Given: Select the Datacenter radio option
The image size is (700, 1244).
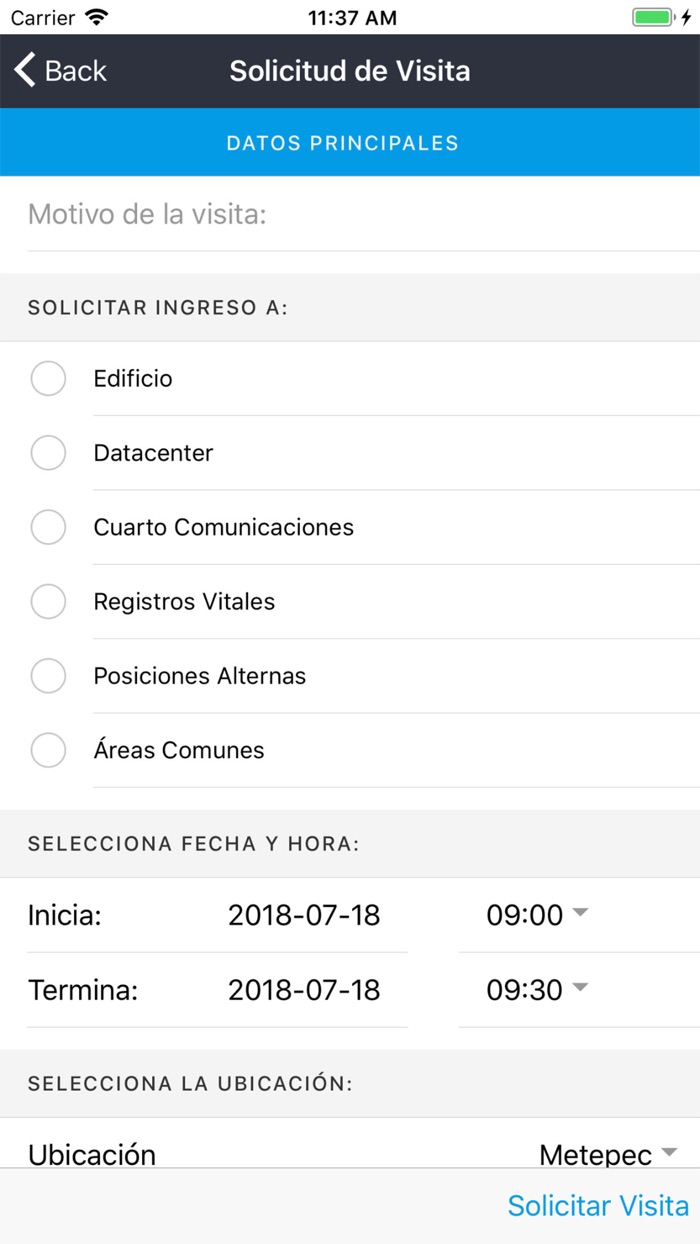Looking at the screenshot, I should 48,453.
